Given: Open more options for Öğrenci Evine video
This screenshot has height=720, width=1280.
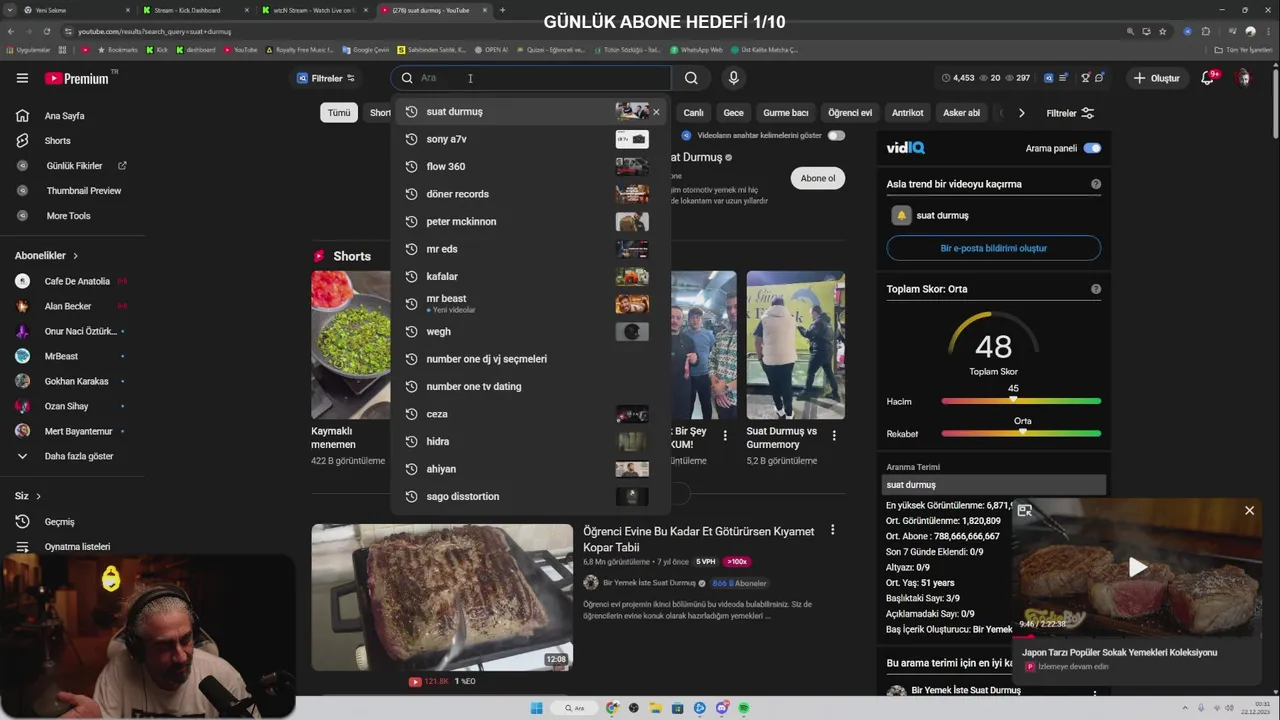Looking at the screenshot, I should [x=832, y=530].
